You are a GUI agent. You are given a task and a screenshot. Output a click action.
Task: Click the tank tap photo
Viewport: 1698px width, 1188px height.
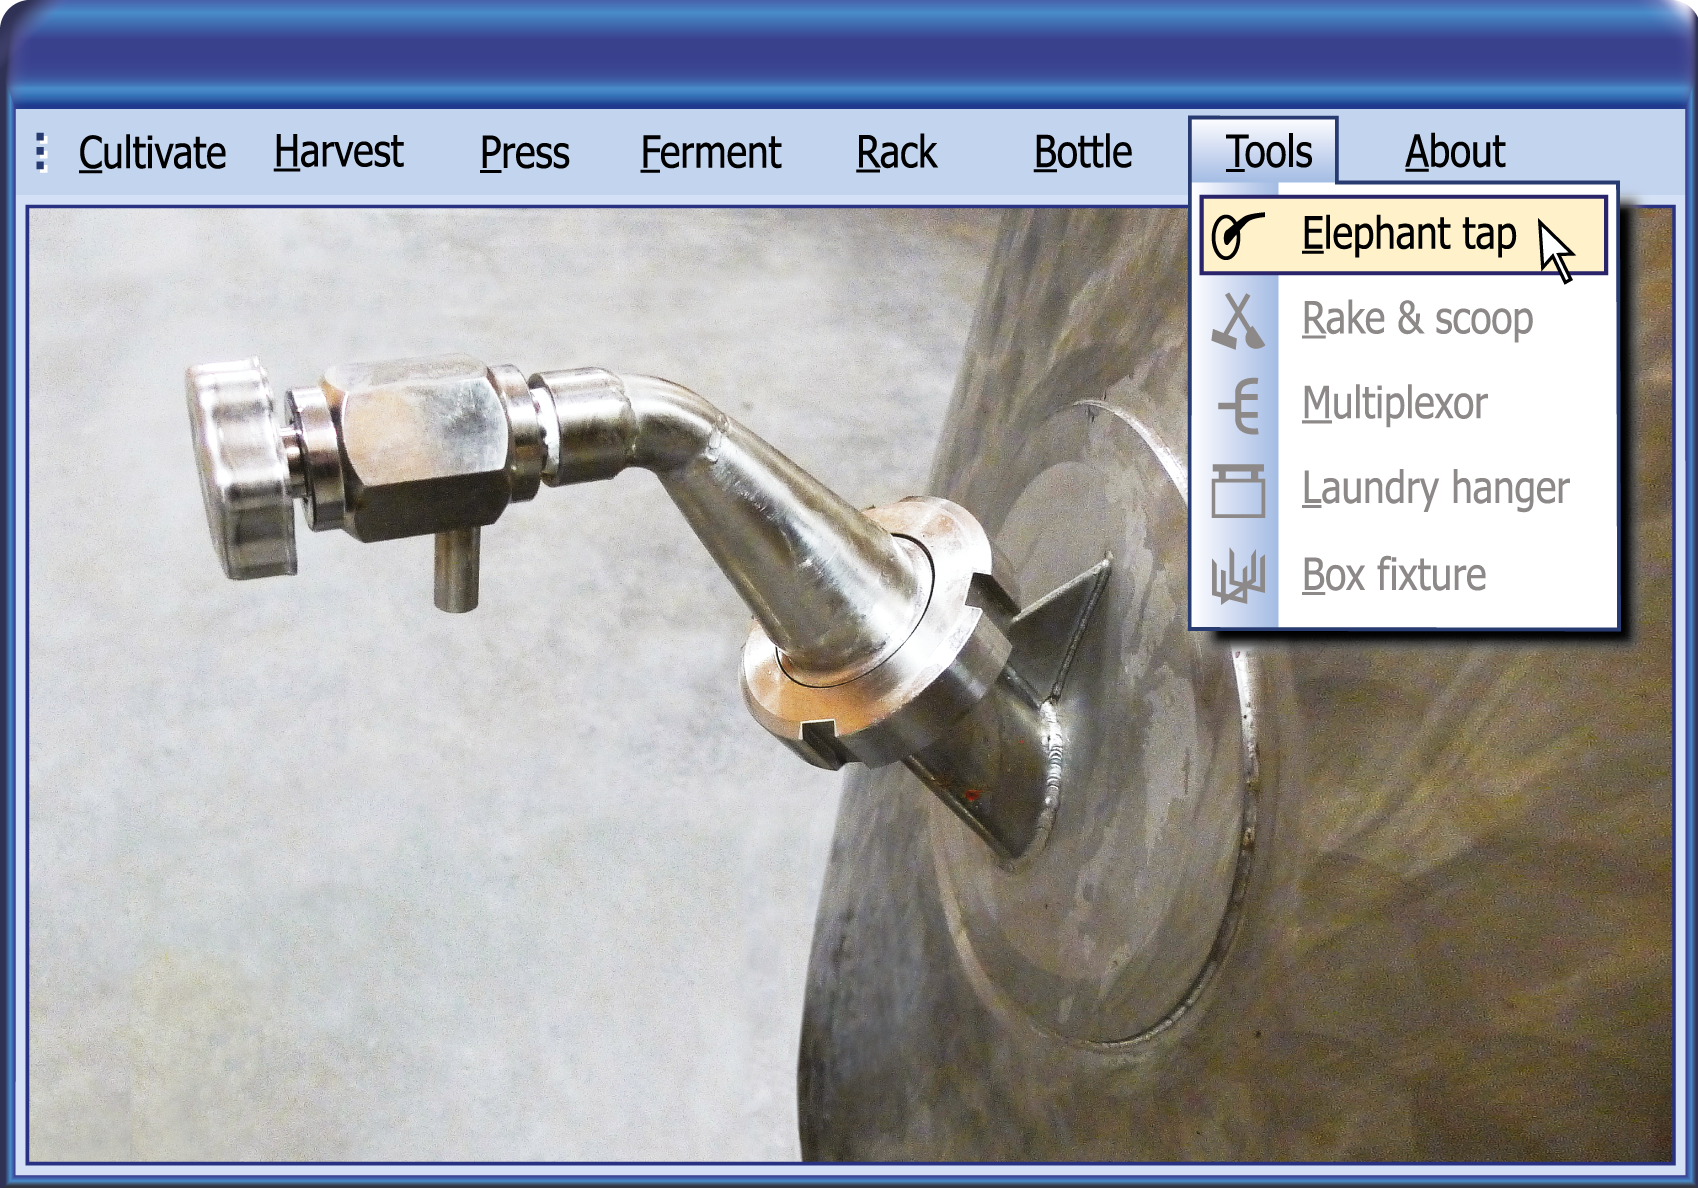pos(850,685)
